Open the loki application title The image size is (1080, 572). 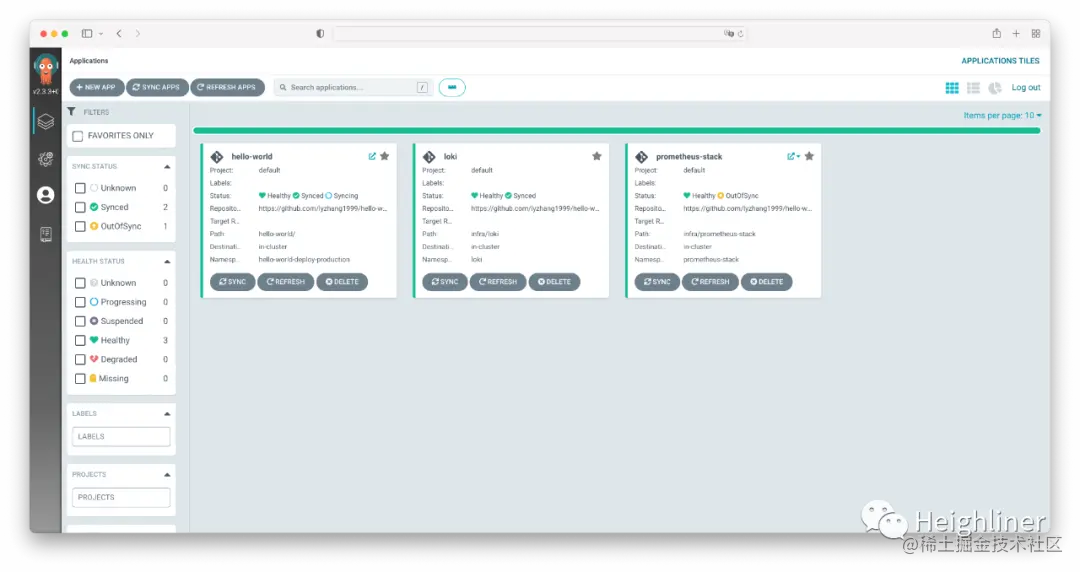(x=450, y=157)
